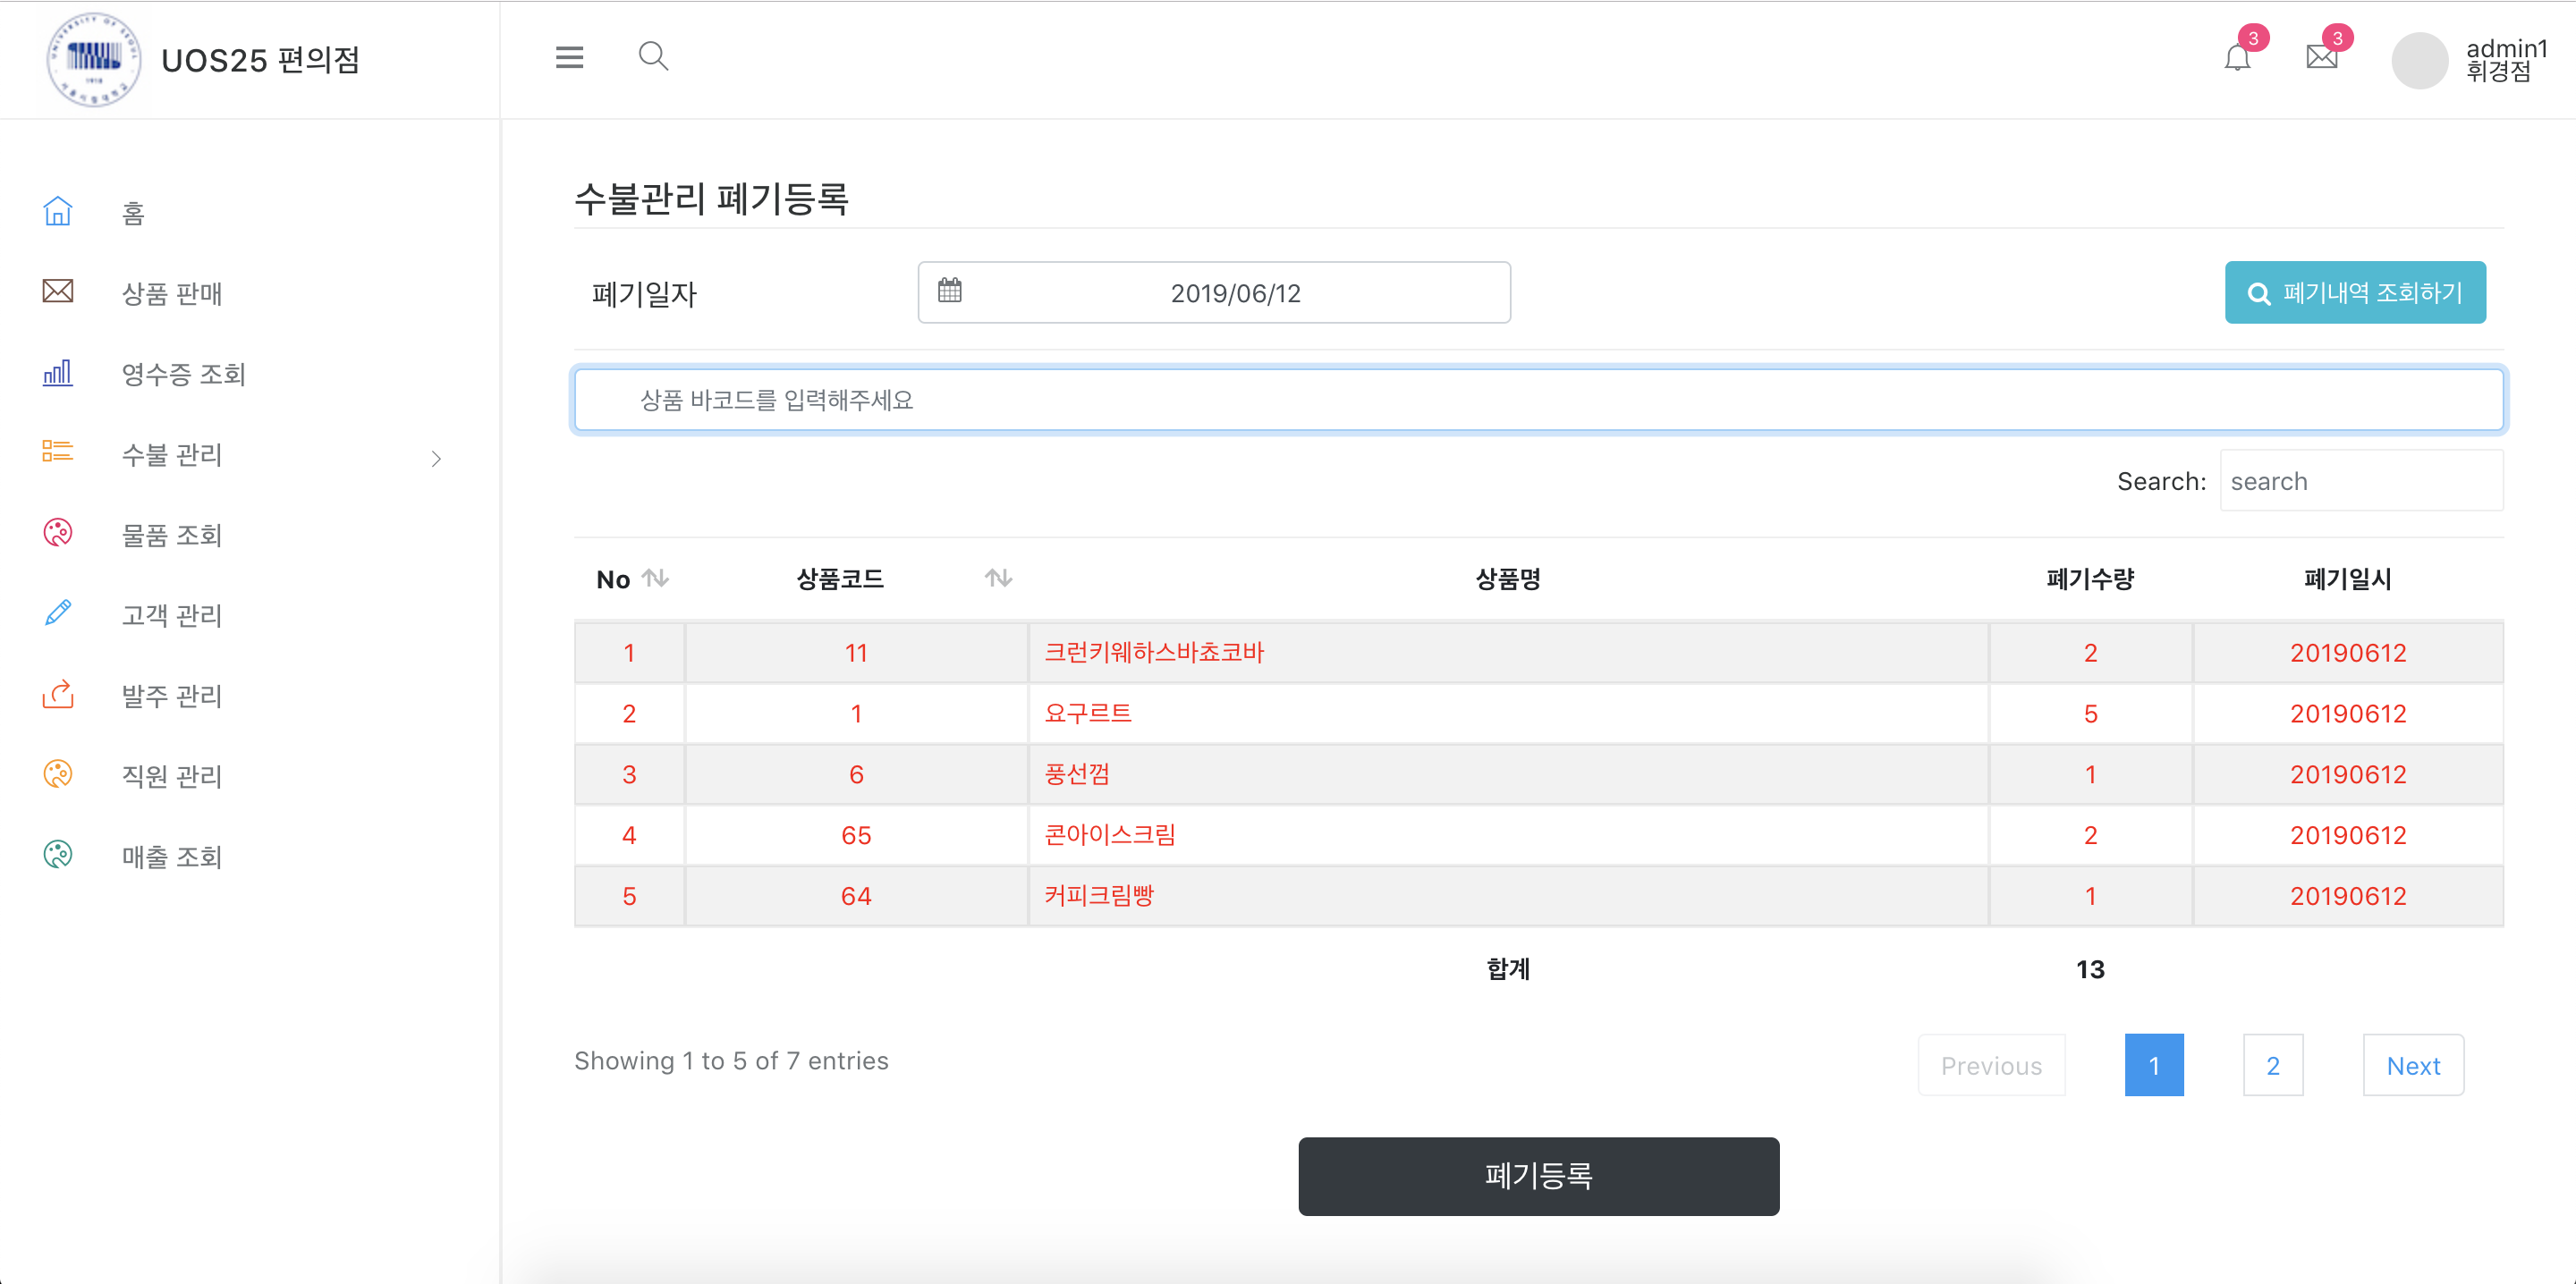Sort table by 상품코드 column arrows
The width and height of the screenshot is (2576, 1284).
998,578
